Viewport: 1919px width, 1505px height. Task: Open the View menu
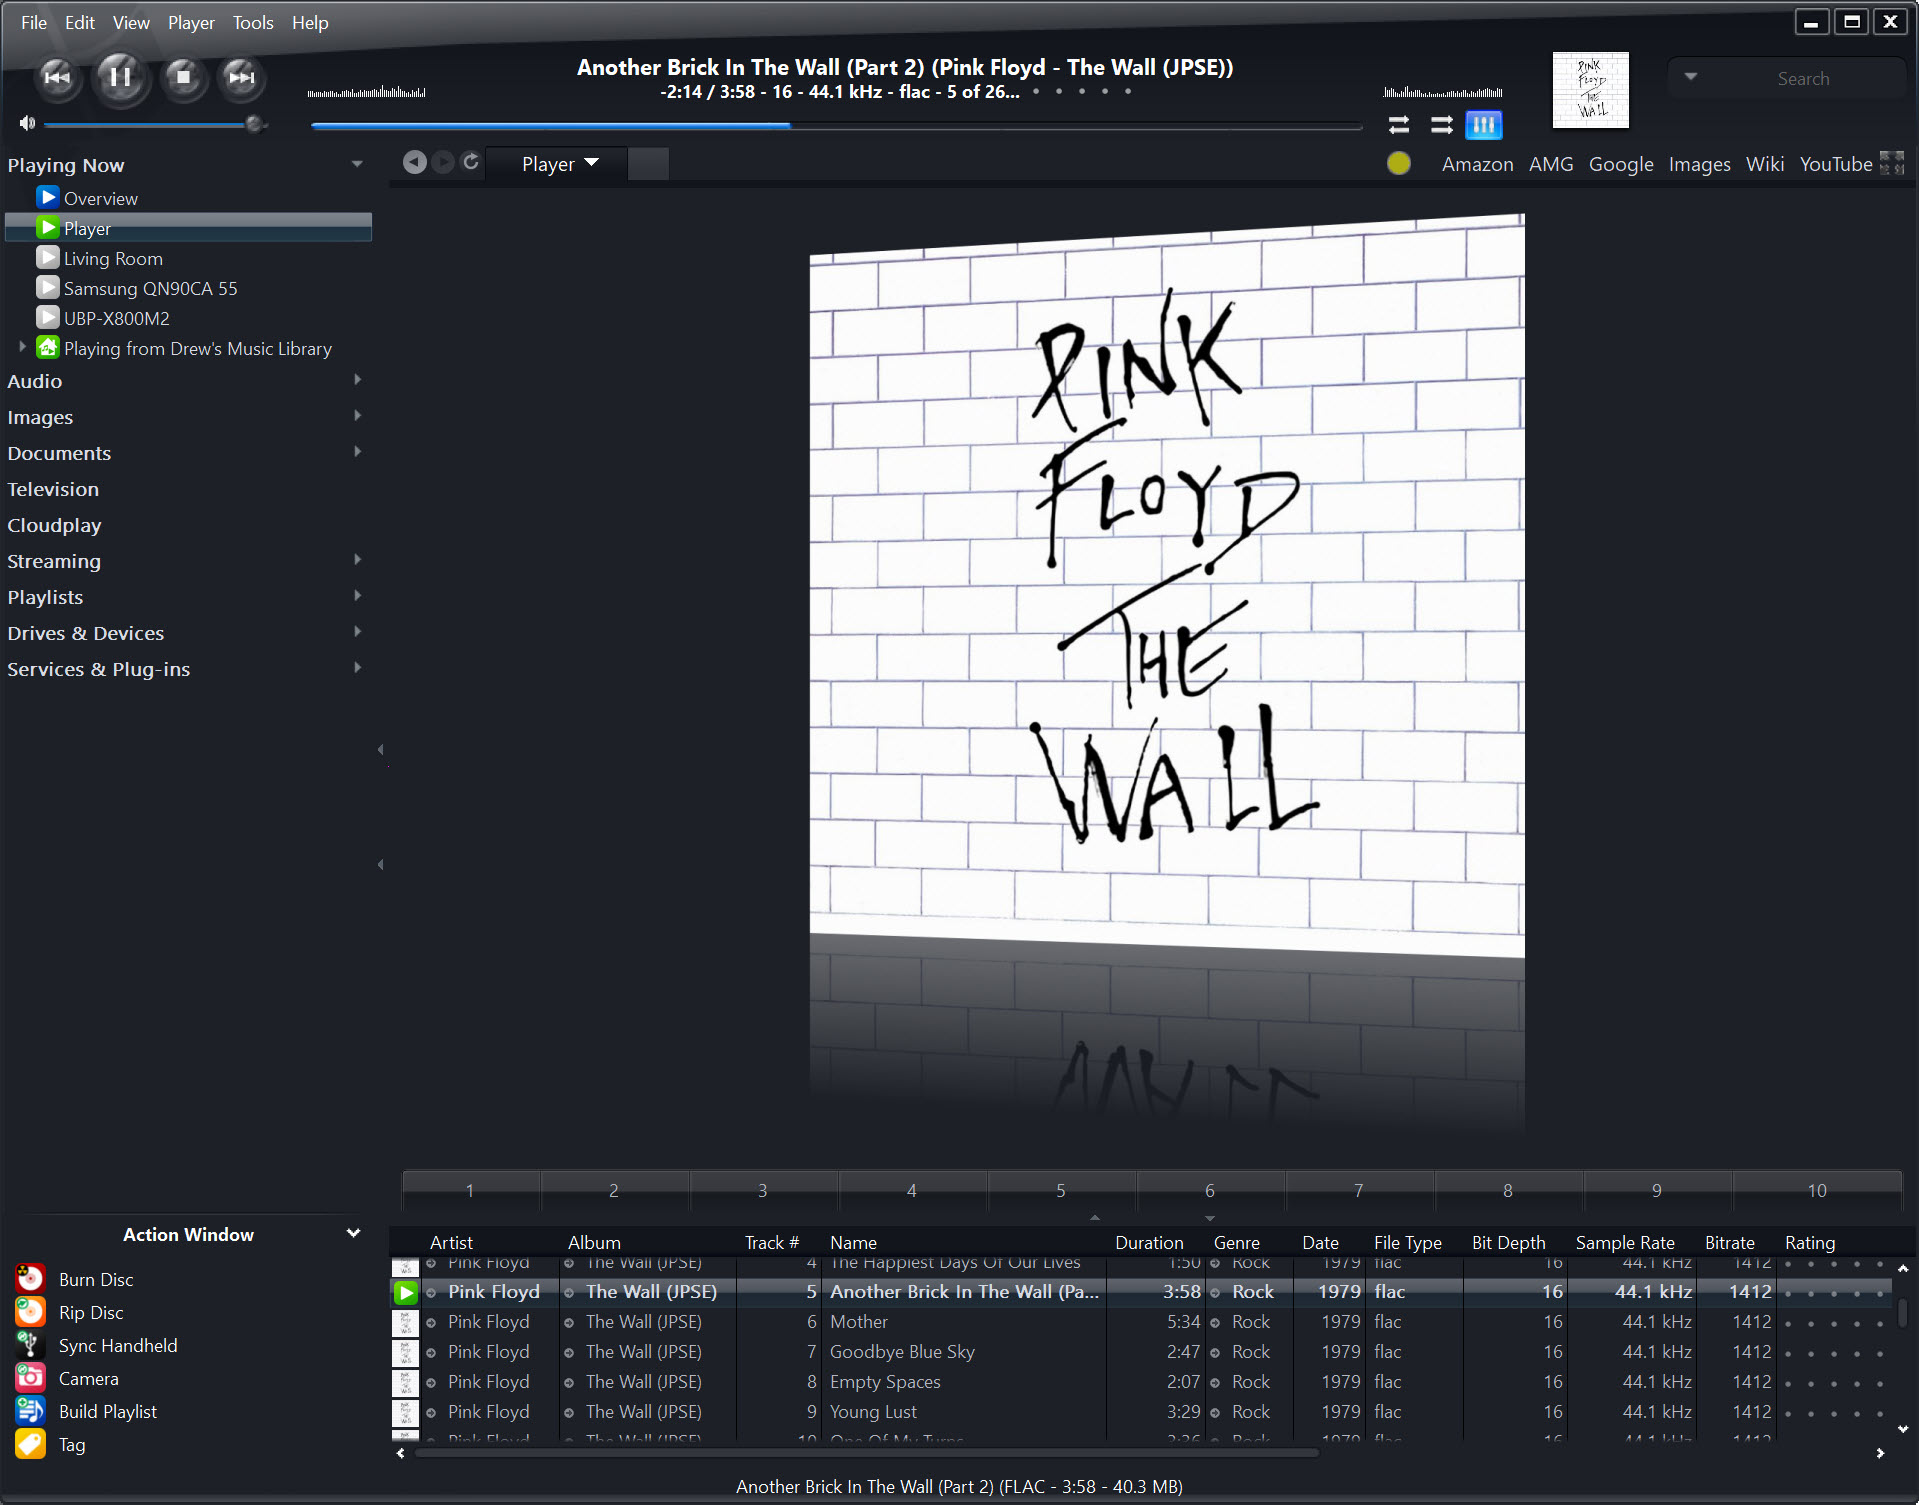point(130,22)
